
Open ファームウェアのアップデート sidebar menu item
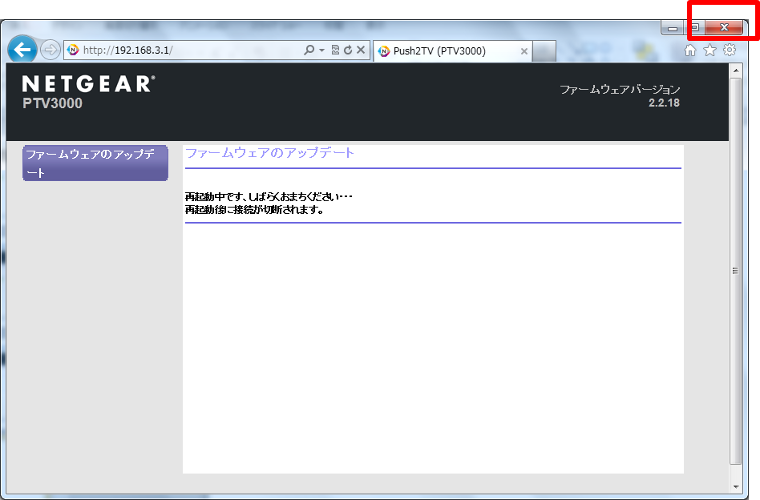click(x=95, y=163)
